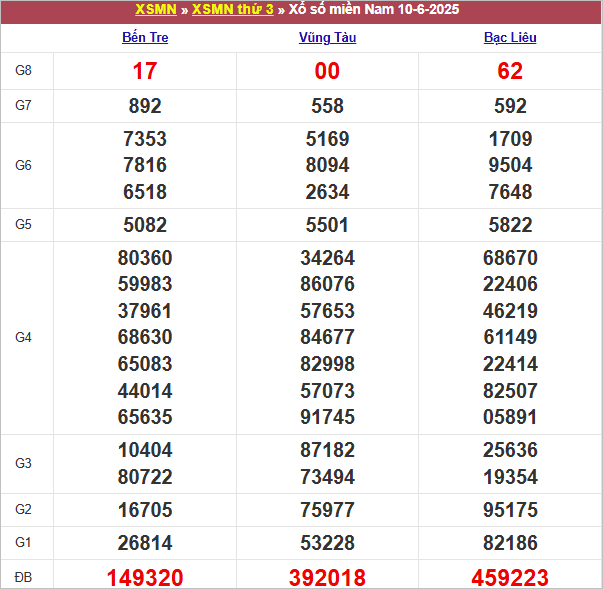Click the G2 number 95175
This screenshot has width=603, height=589.
point(510,510)
